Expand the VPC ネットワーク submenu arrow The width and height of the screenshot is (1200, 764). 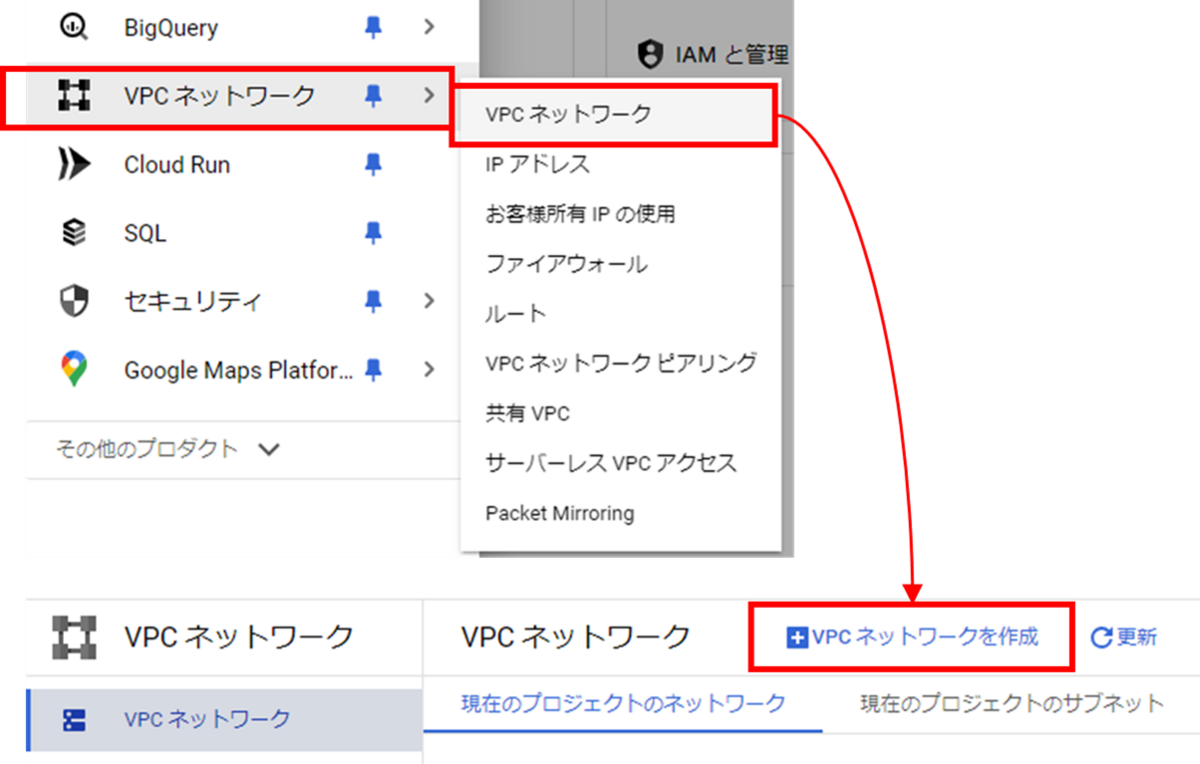(x=429, y=96)
